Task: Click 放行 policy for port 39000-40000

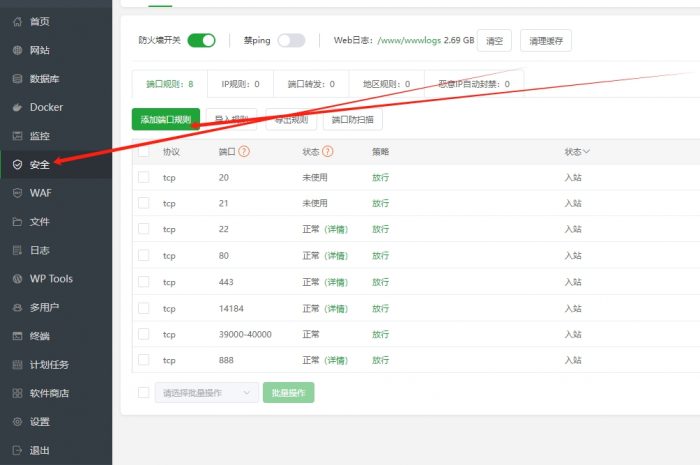Action: pos(380,334)
